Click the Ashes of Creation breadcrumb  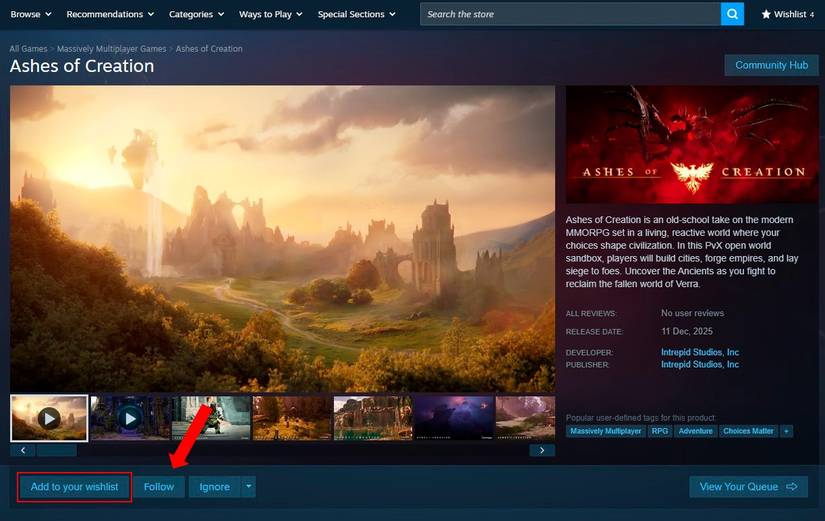tap(209, 48)
